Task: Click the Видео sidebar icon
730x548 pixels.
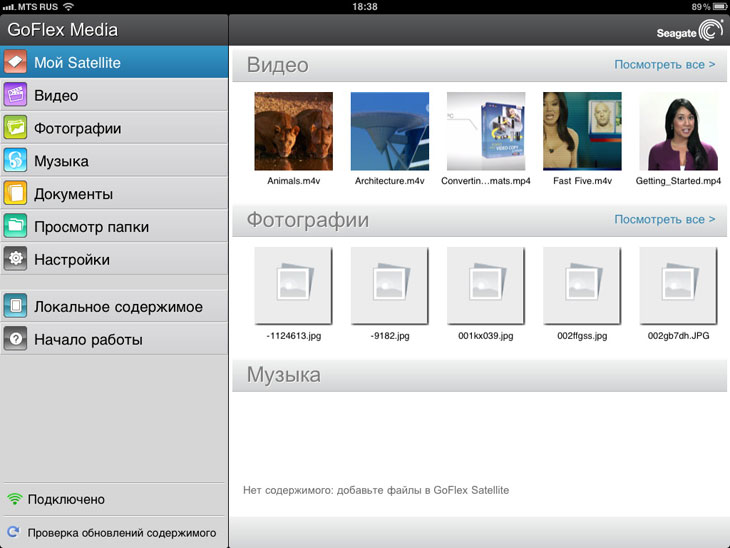Action: coord(16,95)
